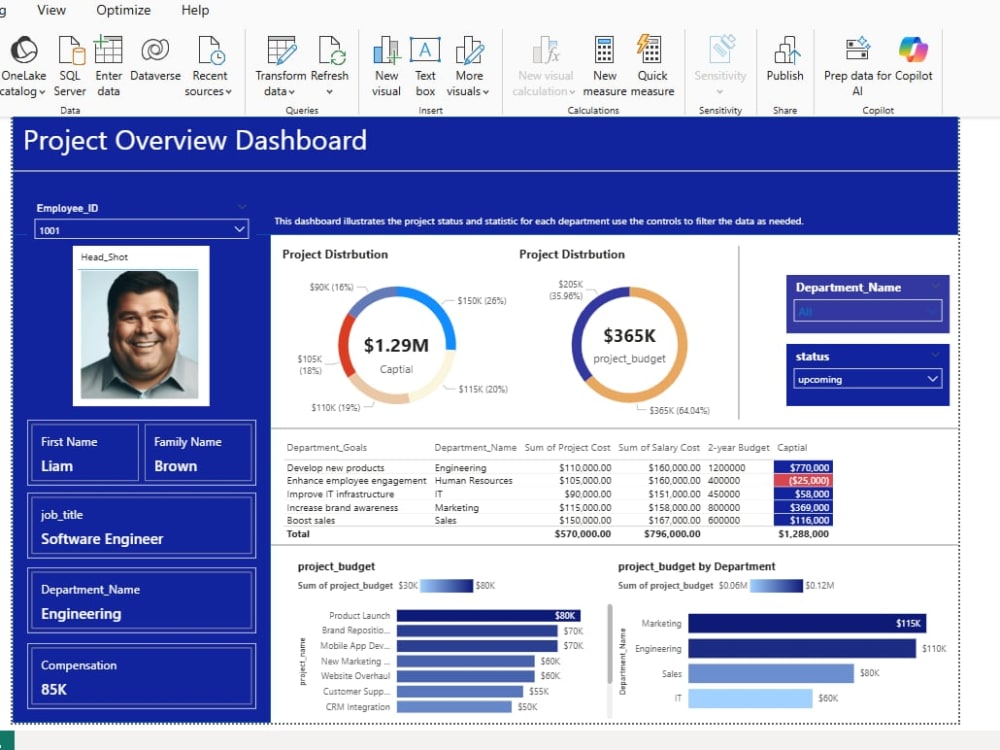Image resolution: width=1000 pixels, height=750 pixels.
Task: Open the status slicer showing upcoming
Action: [x=867, y=379]
